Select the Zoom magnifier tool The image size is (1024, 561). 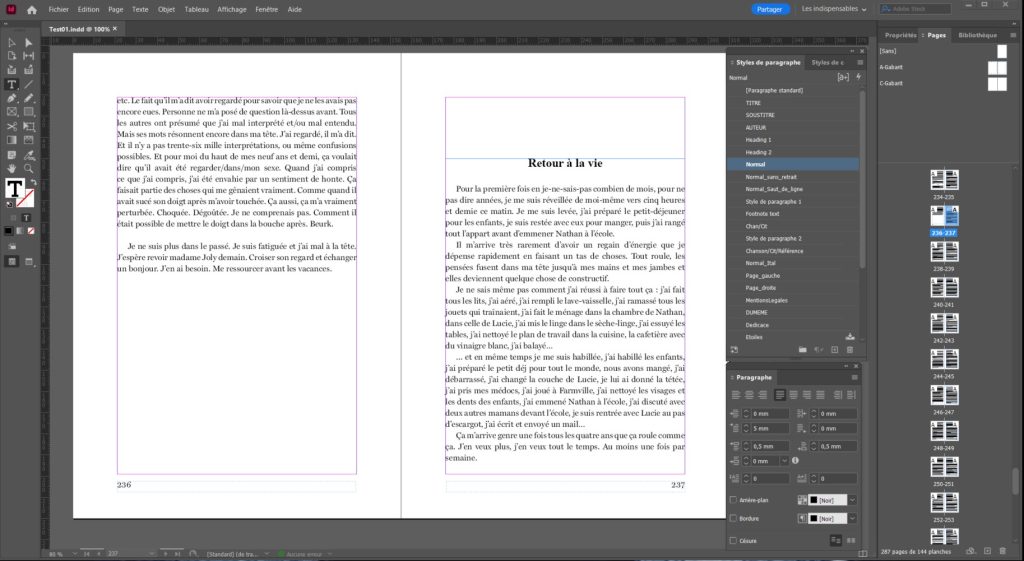coord(28,168)
